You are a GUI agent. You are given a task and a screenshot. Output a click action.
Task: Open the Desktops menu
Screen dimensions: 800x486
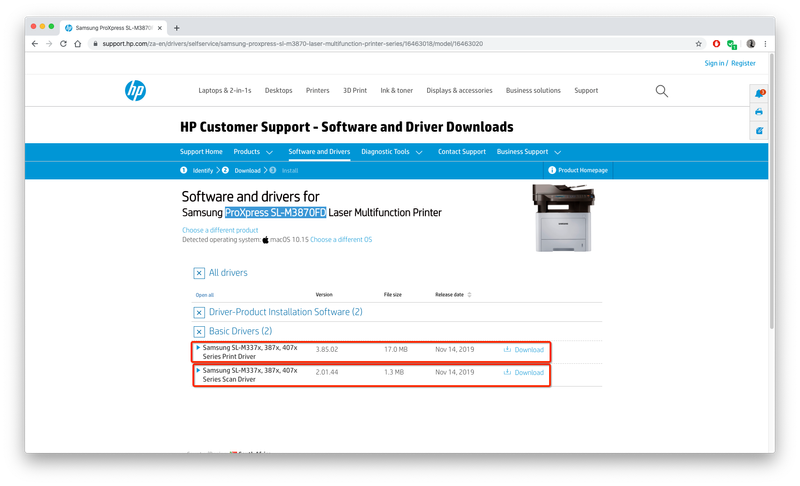(x=279, y=90)
